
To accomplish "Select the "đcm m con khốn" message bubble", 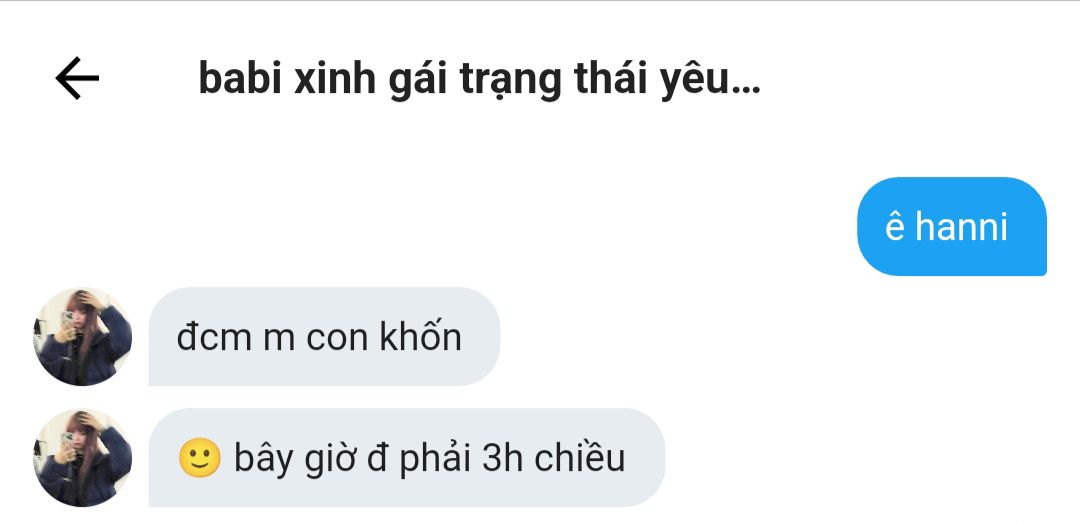I will 324,337.
